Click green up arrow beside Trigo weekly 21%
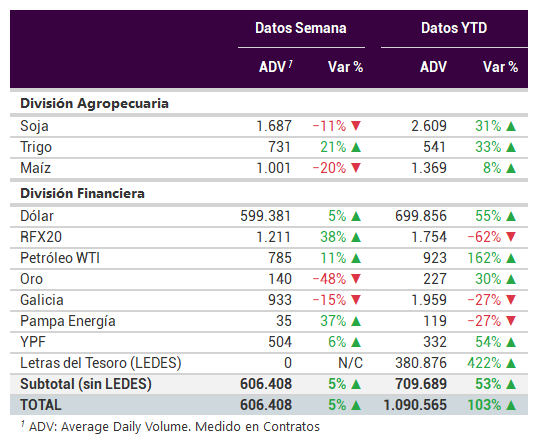The image size is (538, 446). [x=356, y=147]
